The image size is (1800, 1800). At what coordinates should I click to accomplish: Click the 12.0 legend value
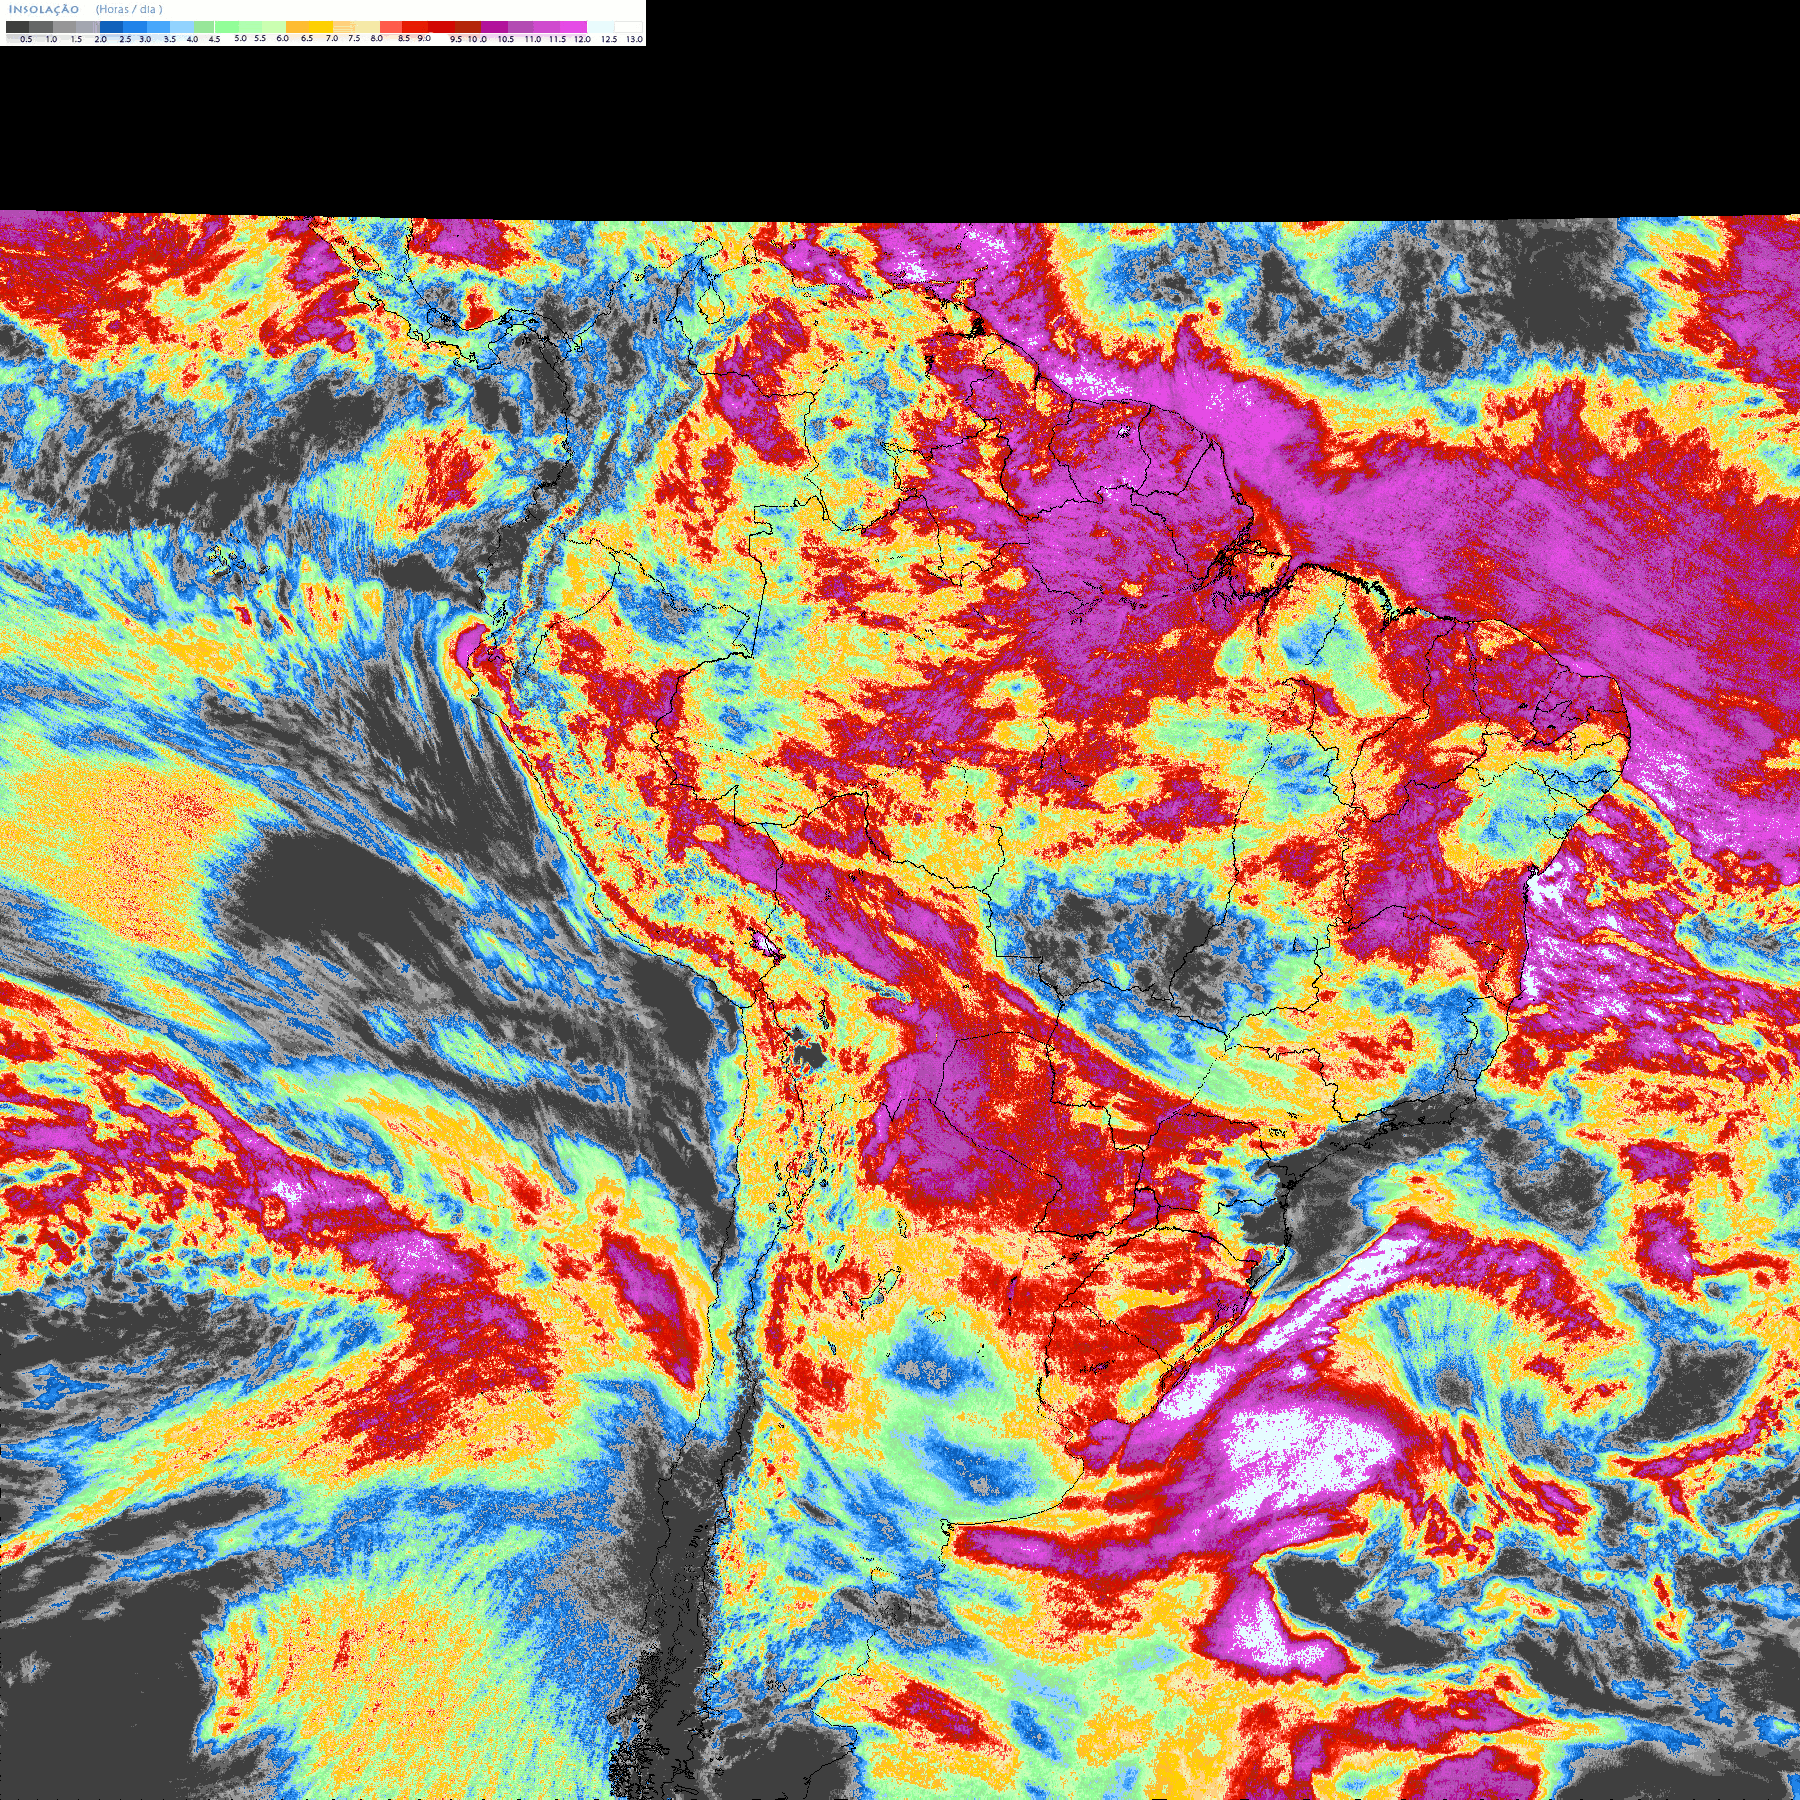click(582, 39)
